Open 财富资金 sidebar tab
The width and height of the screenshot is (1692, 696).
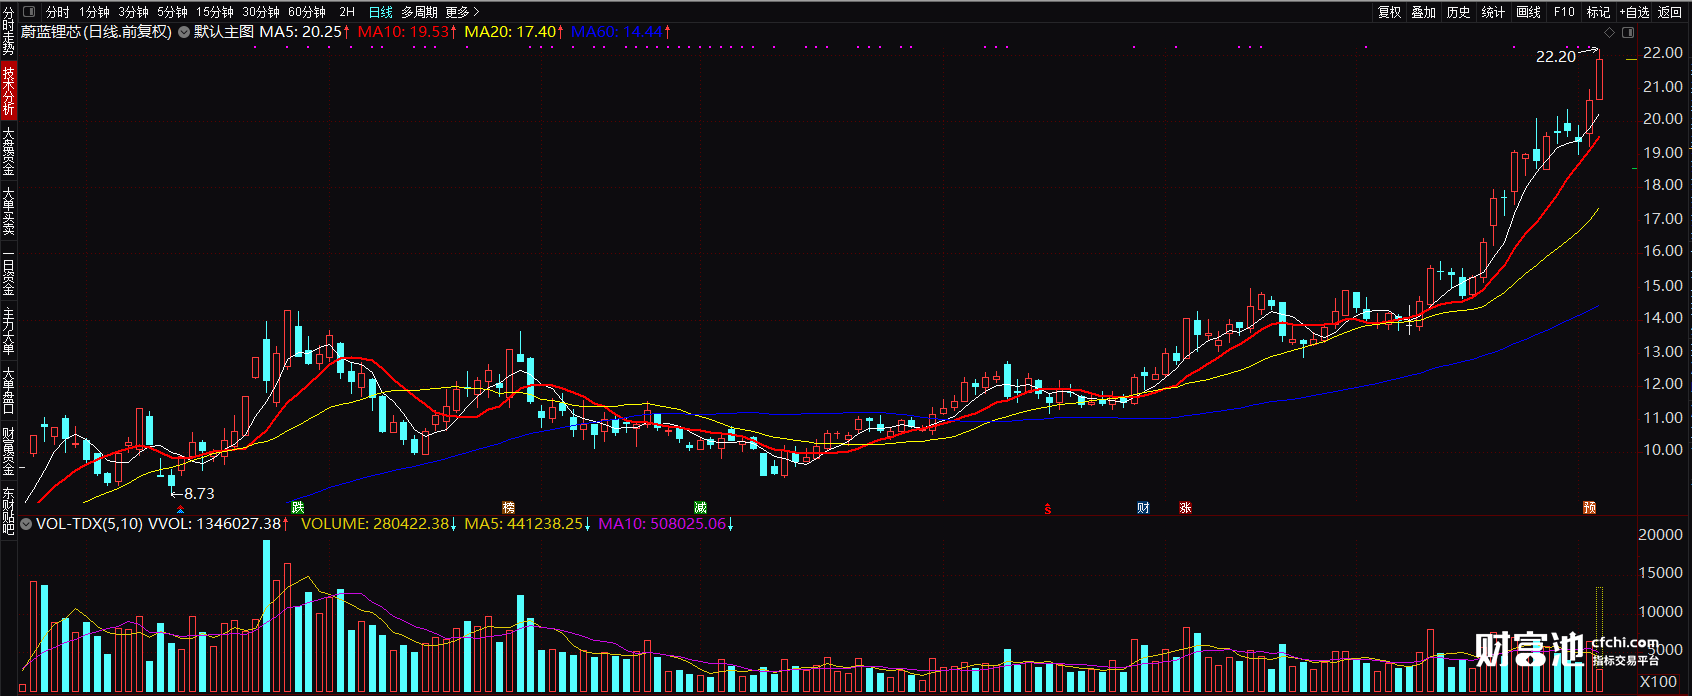[x=8, y=452]
